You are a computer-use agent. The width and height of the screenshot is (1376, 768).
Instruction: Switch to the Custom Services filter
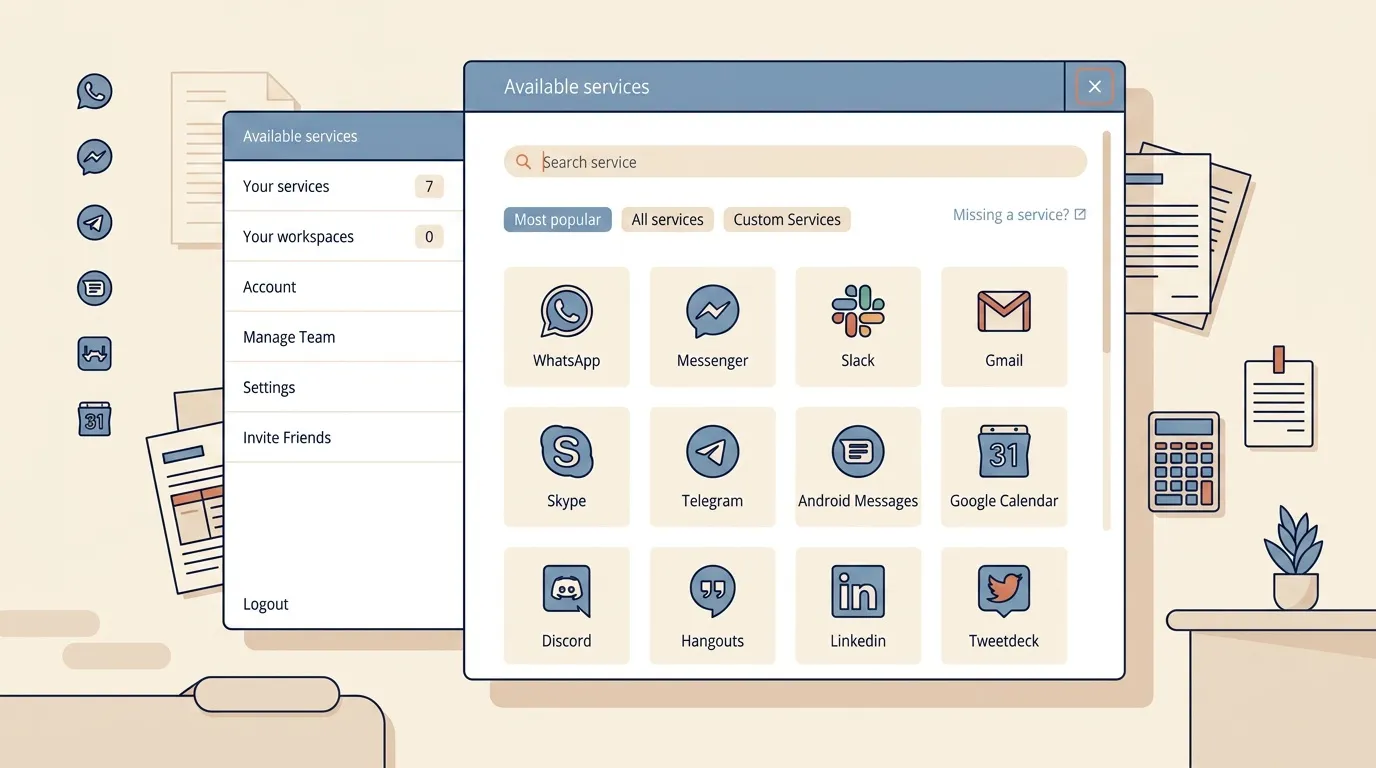pyautogui.click(x=787, y=220)
